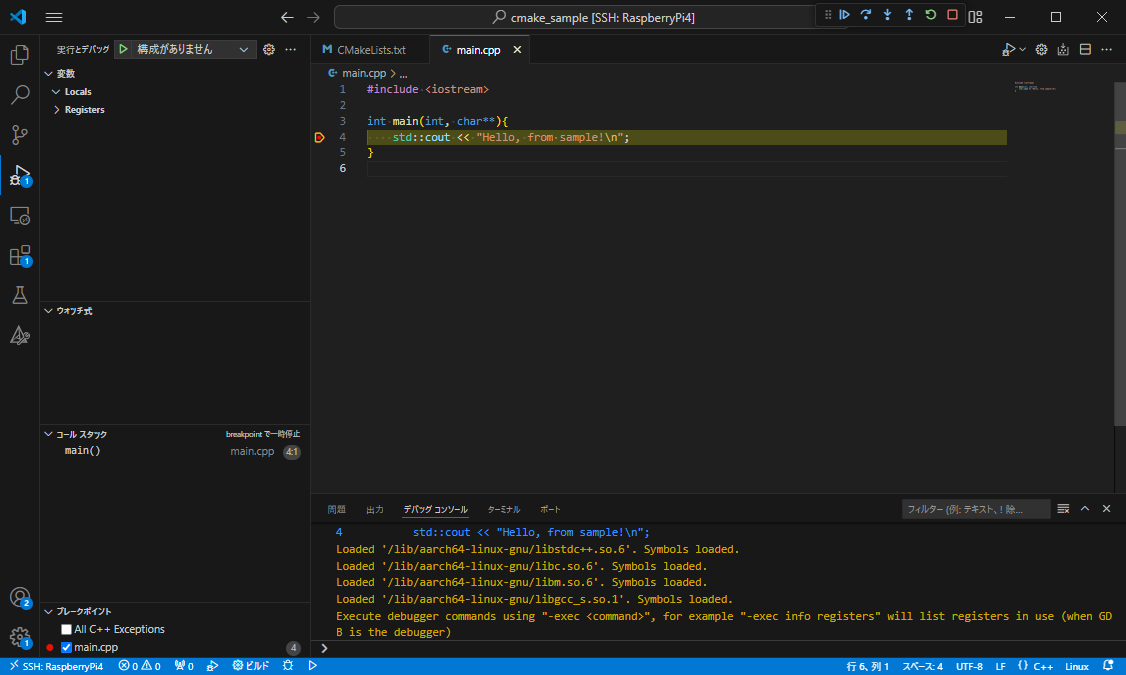Open the Manage gear in the activity bar
Viewport: 1126px width, 675px height.
(x=19, y=637)
